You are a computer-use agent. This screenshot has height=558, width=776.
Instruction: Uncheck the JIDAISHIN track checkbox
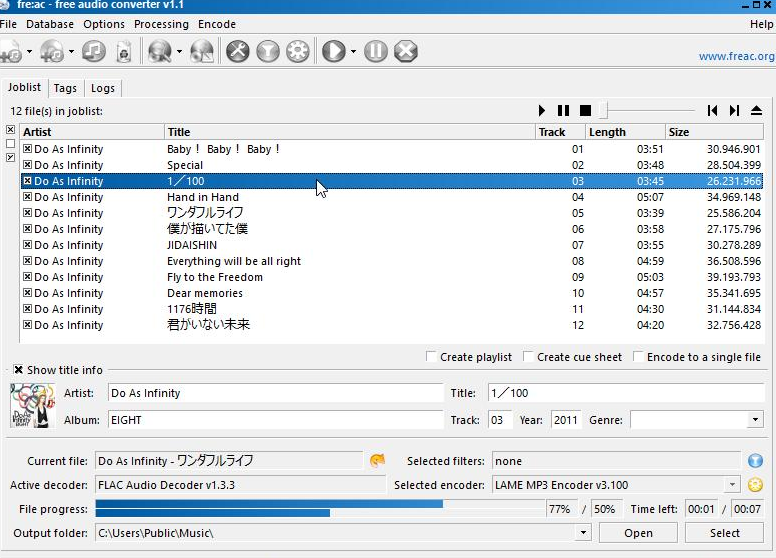pos(28,244)
